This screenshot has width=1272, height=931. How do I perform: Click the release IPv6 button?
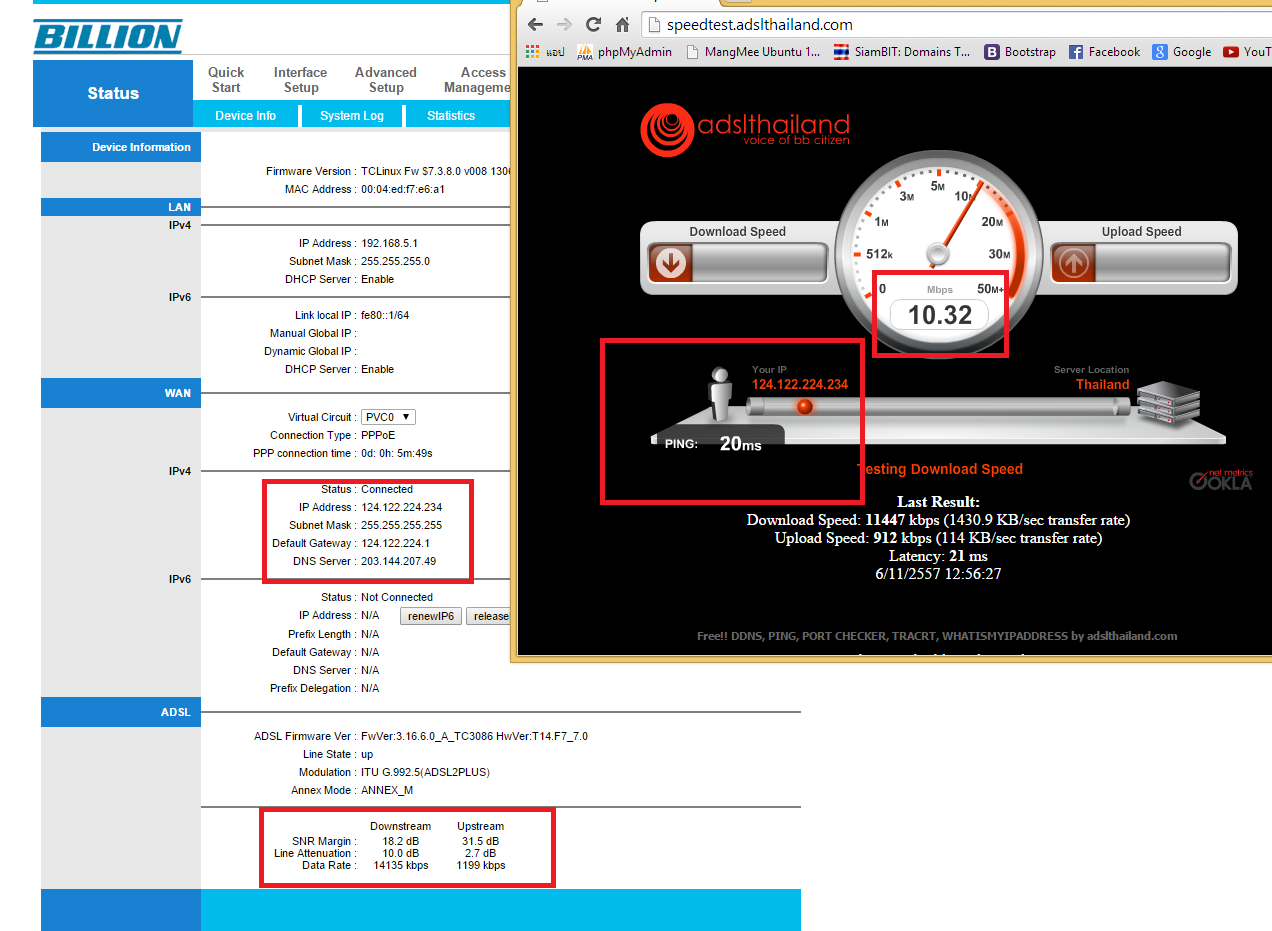pyautogui.click(x=489, y=616)
